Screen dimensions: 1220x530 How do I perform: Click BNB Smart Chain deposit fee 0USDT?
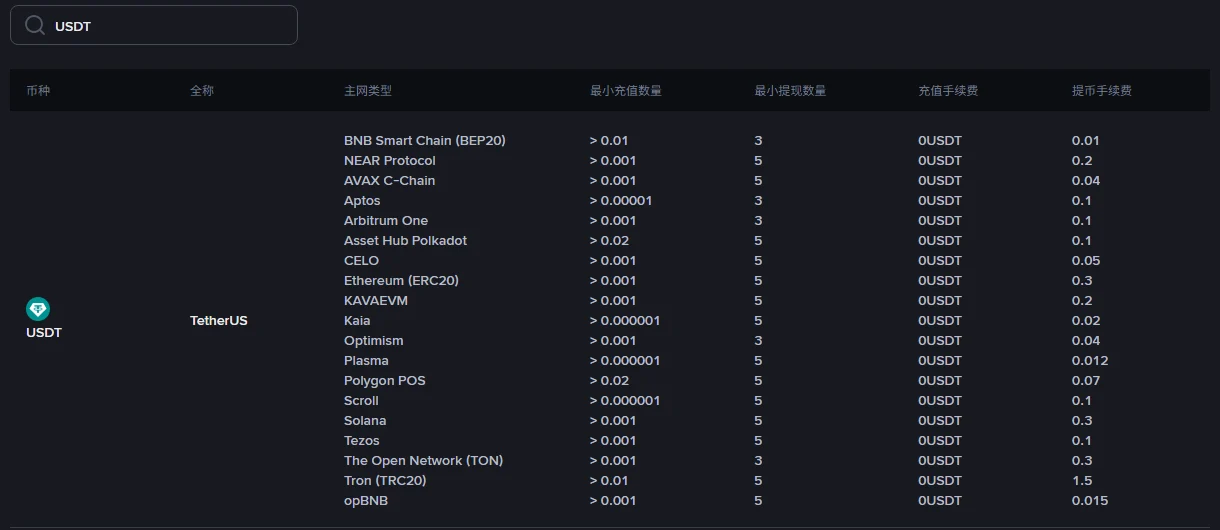pos(940,141)
